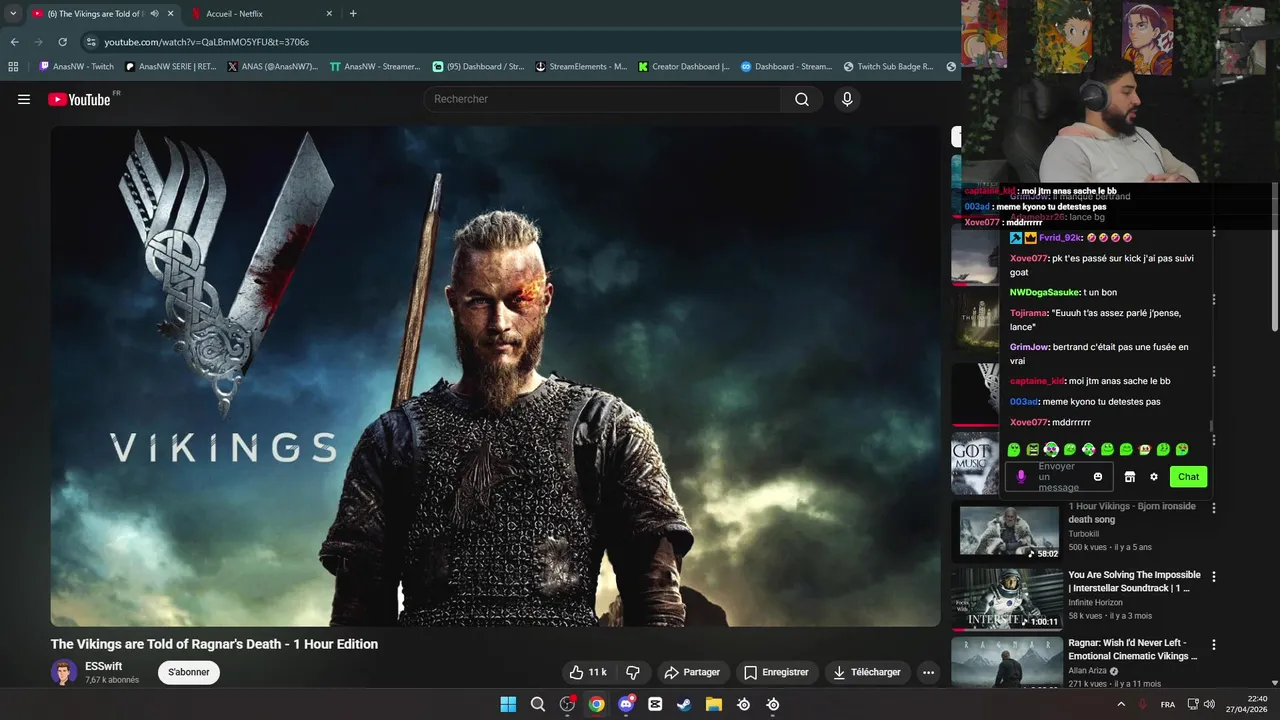The width and height of the screenshot is (1280, 720).
Task: Open StreamElements bookmark
Action: pos(582,67)
